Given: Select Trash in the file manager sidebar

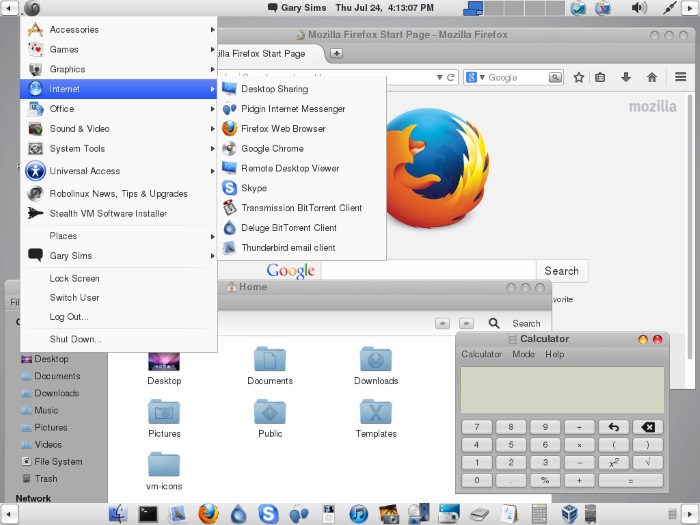Looking at the screenshot, I should [46, 479].
